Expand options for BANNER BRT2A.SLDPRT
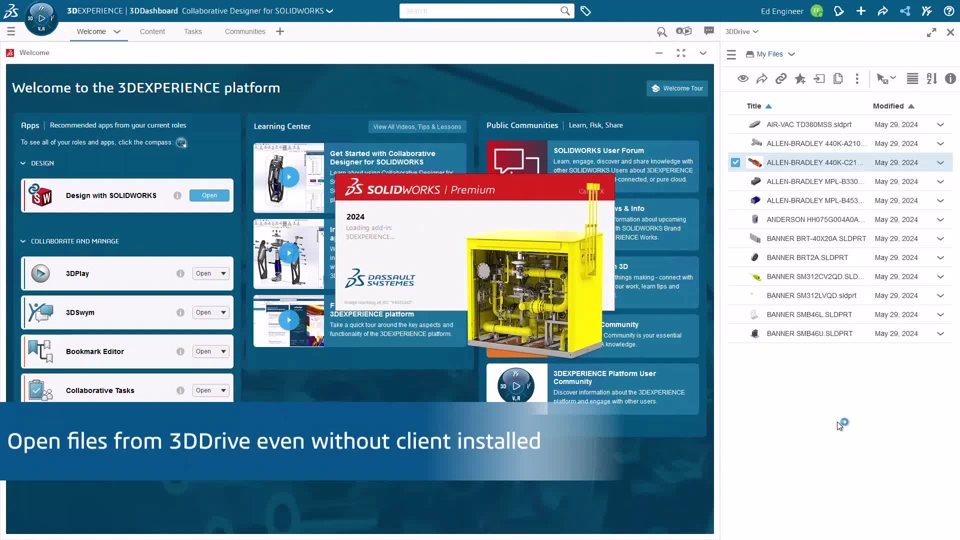The width and height of the screenshot is (960, 540). 940,257
